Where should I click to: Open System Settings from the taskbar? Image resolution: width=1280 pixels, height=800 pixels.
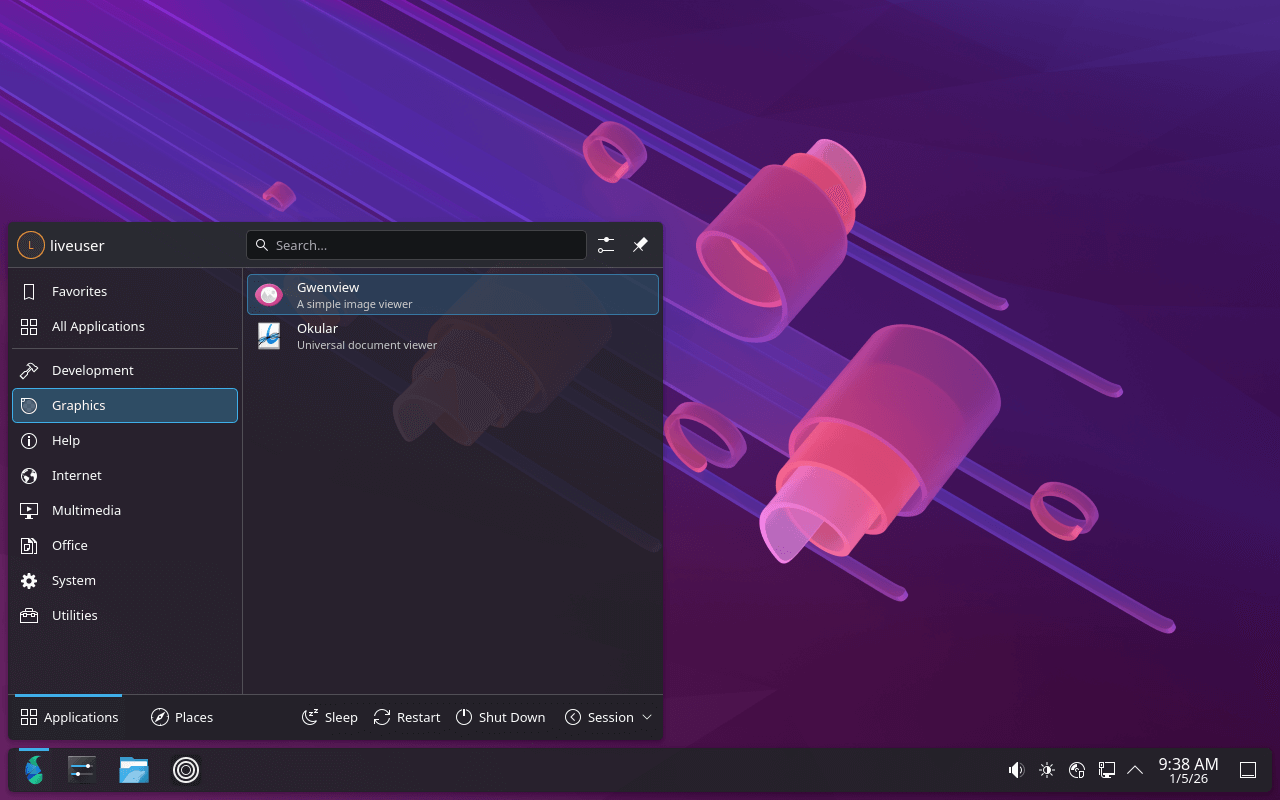point(82,769)
